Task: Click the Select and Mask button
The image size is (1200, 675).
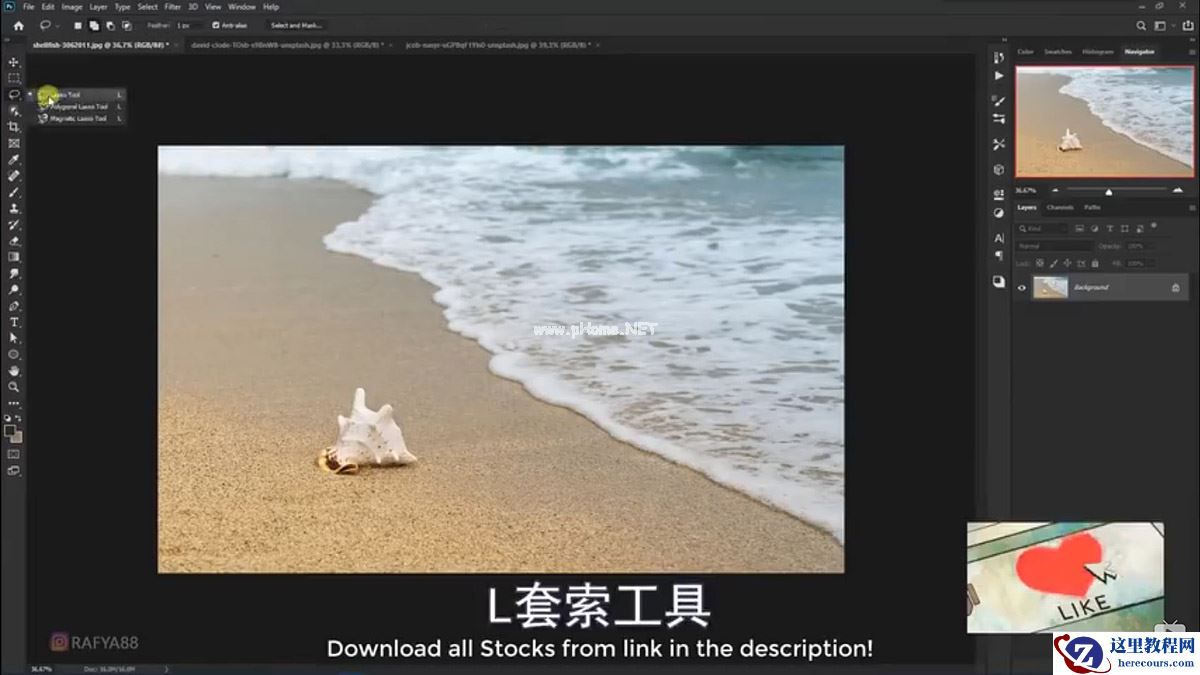Action: pyautogui.click(x=297, y=25)
